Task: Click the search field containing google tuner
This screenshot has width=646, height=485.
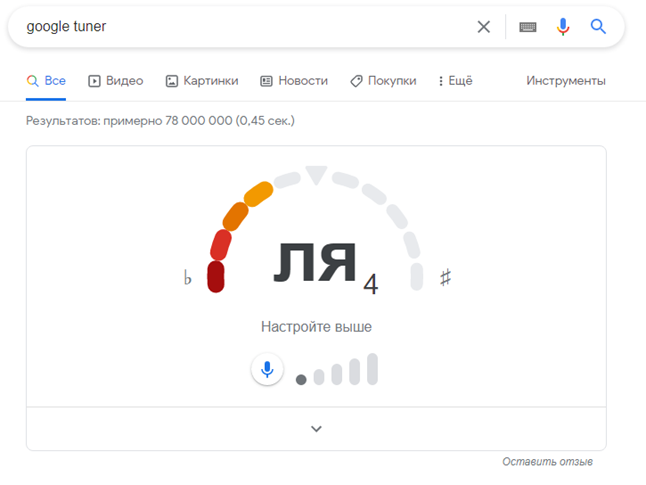Action: coord(240,27)
